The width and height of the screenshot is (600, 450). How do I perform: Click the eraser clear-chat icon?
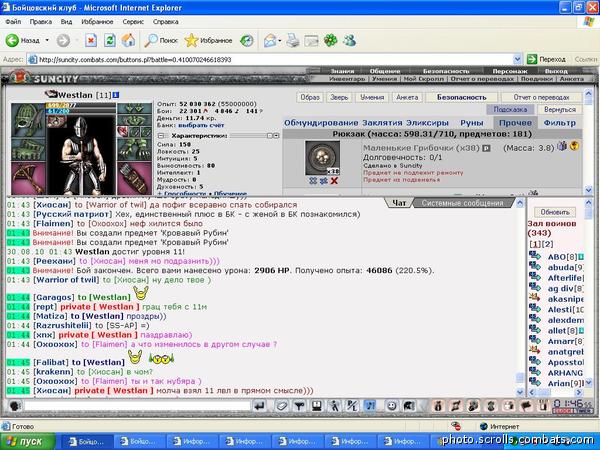coord(282,406)
